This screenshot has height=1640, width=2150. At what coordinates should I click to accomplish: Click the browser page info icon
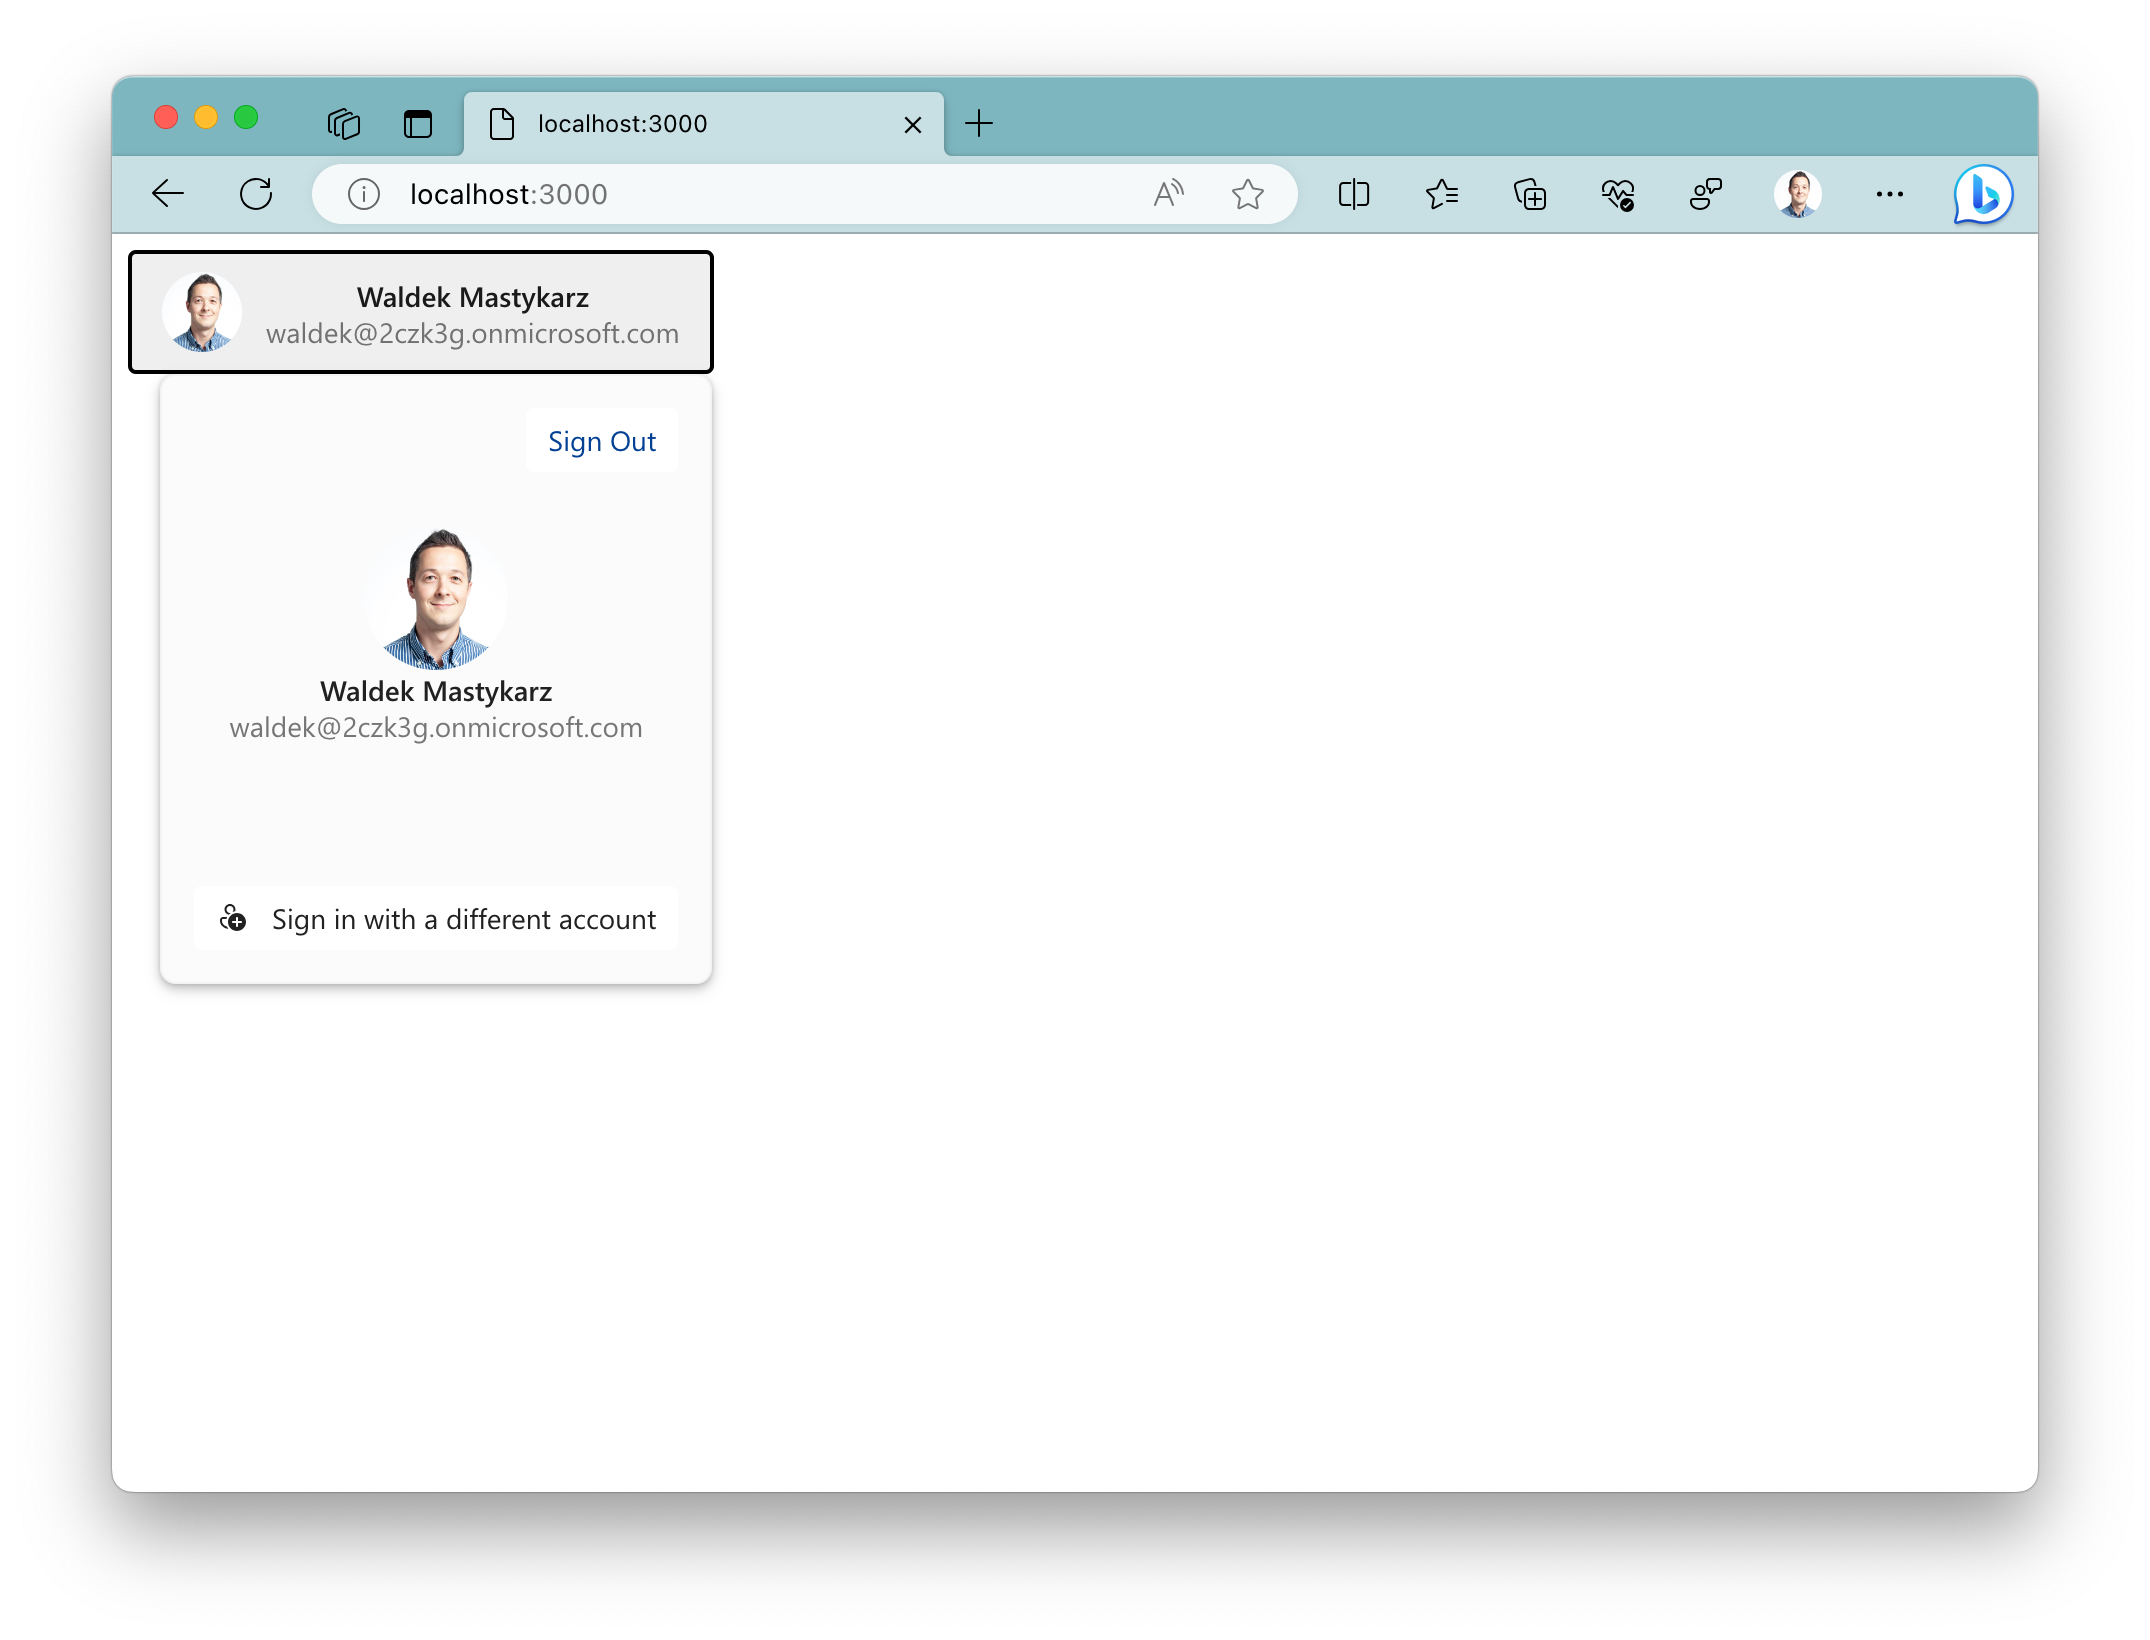(x=365, y=193)
